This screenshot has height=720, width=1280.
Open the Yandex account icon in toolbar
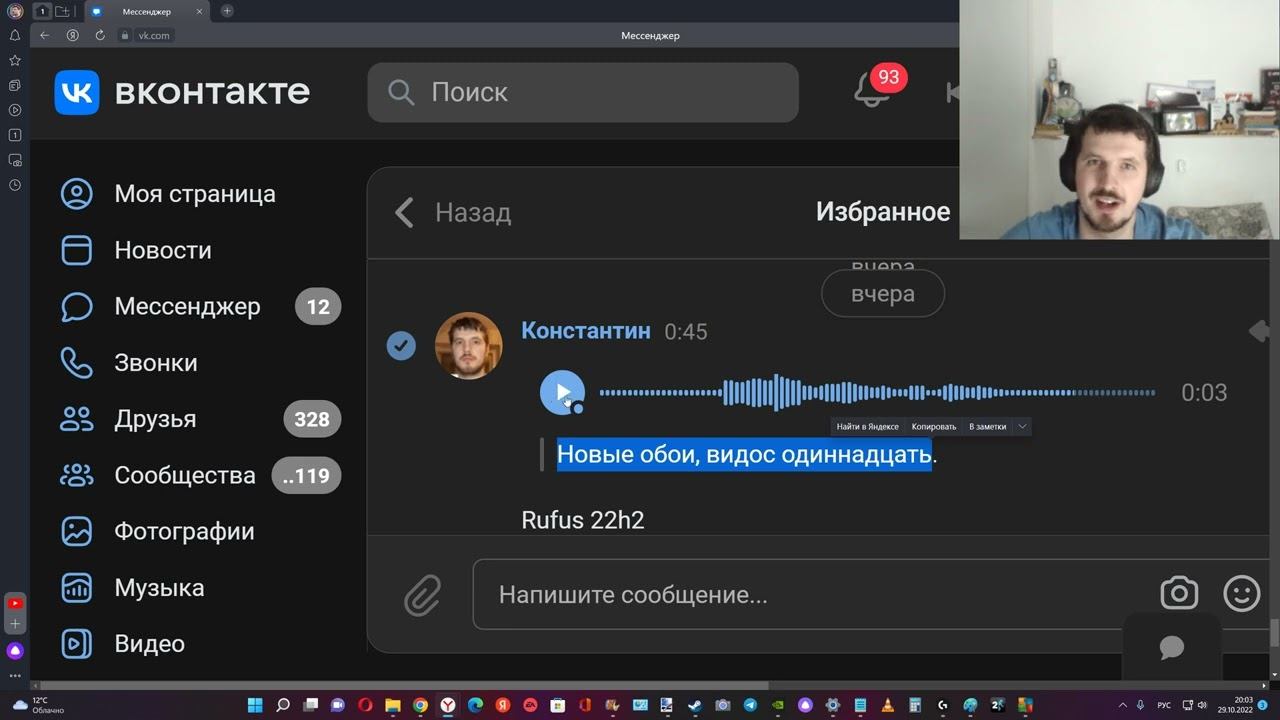[73, 35]
